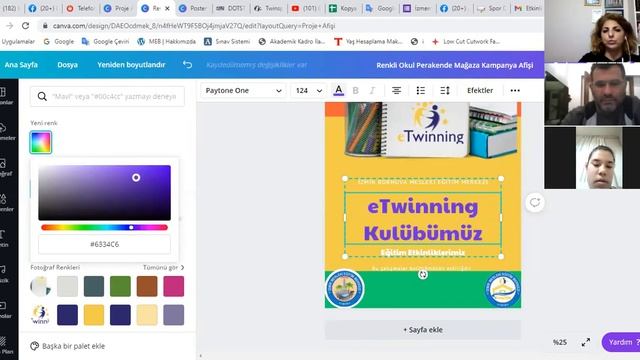640x360 pixels.
Task: Open the text color picker icon
Action: coord(338,90)
